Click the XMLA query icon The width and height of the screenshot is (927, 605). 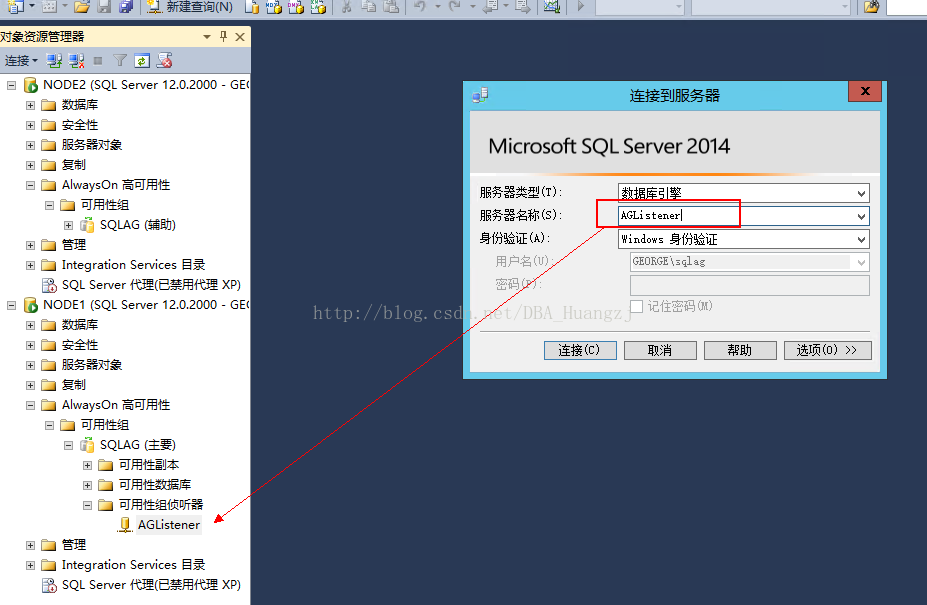[x=318, y=7]
